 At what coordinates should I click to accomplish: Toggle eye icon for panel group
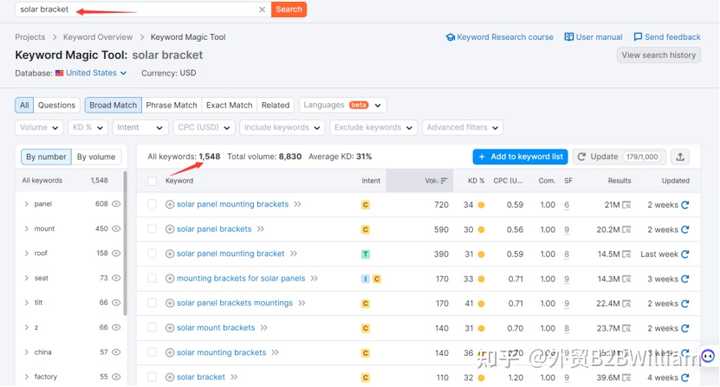click(116, 204)
